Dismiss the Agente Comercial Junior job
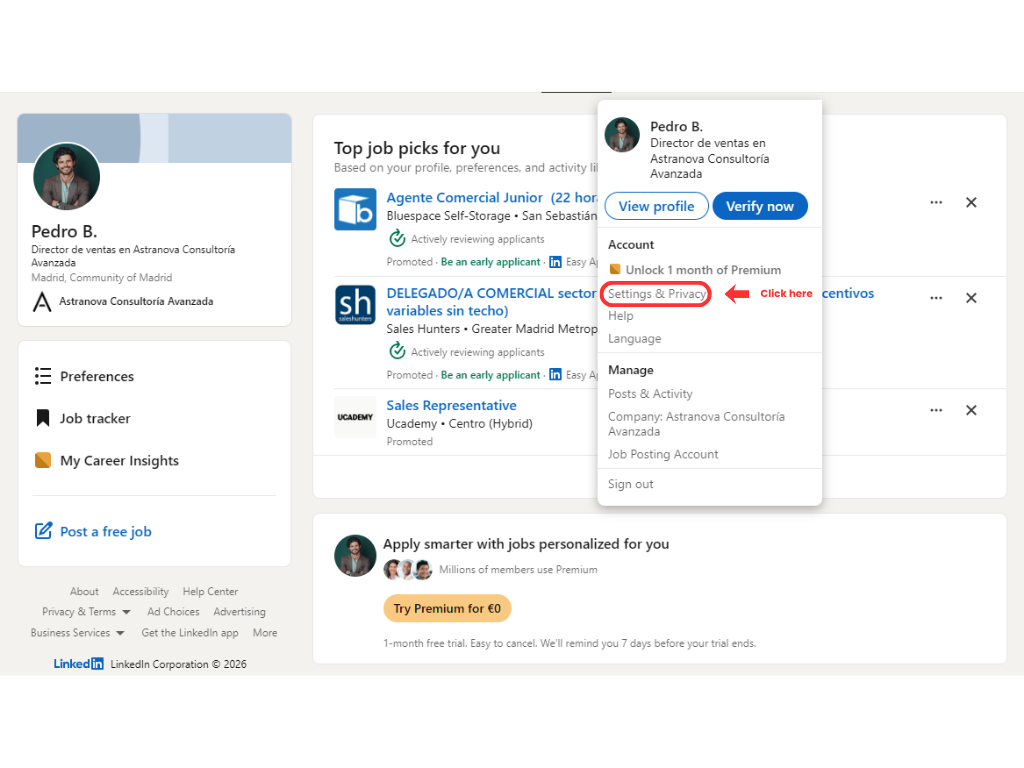Screen dimensions: 1024x768 click(971, 202)
